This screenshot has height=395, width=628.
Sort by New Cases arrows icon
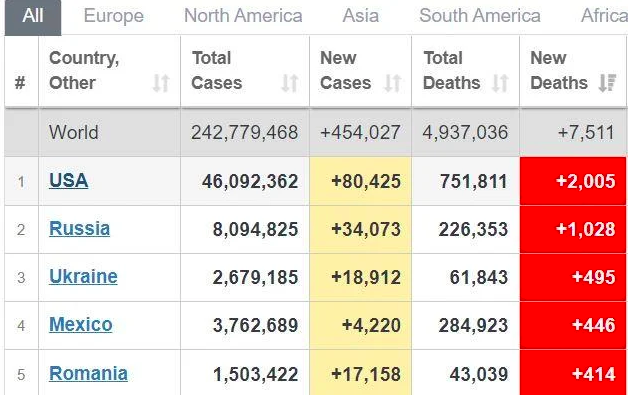pyautogui.click(x=392, y=83)
